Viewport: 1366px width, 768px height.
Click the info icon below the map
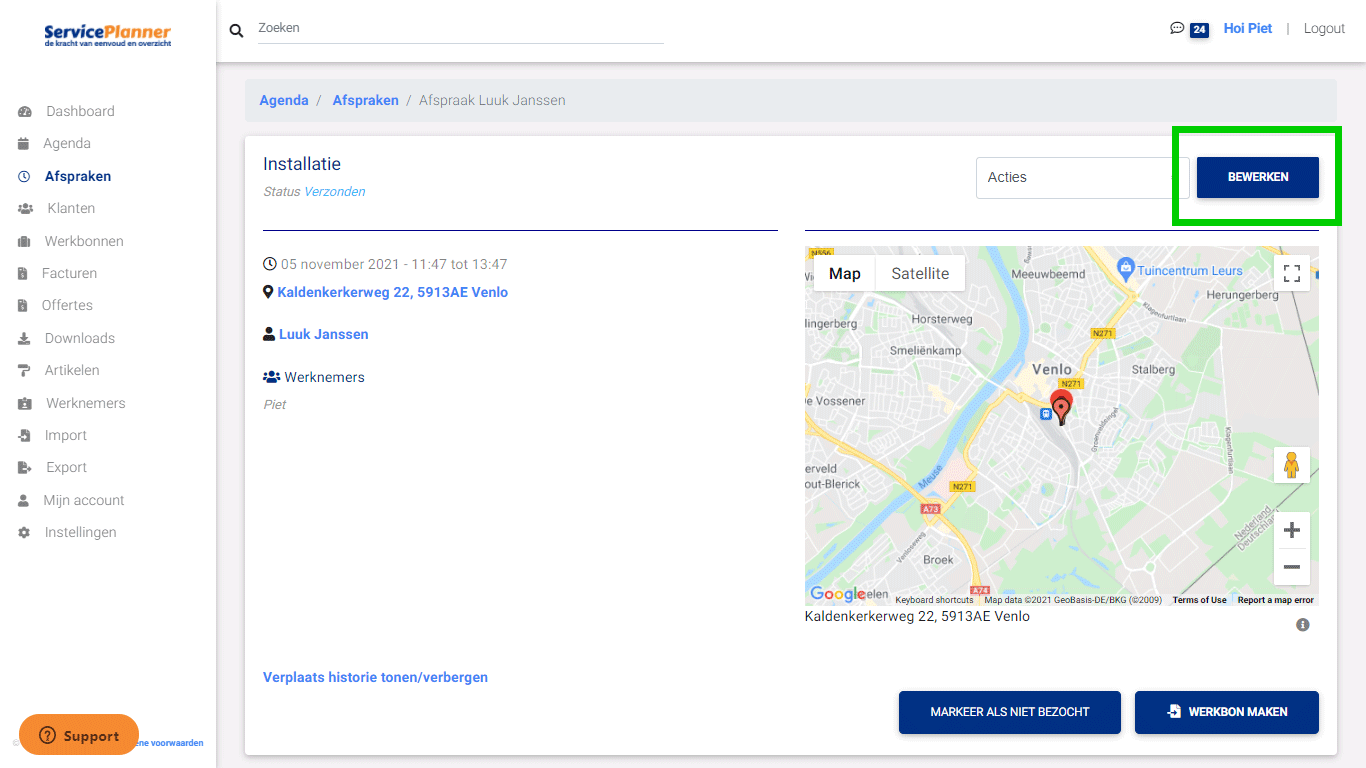click(1302, 625)
